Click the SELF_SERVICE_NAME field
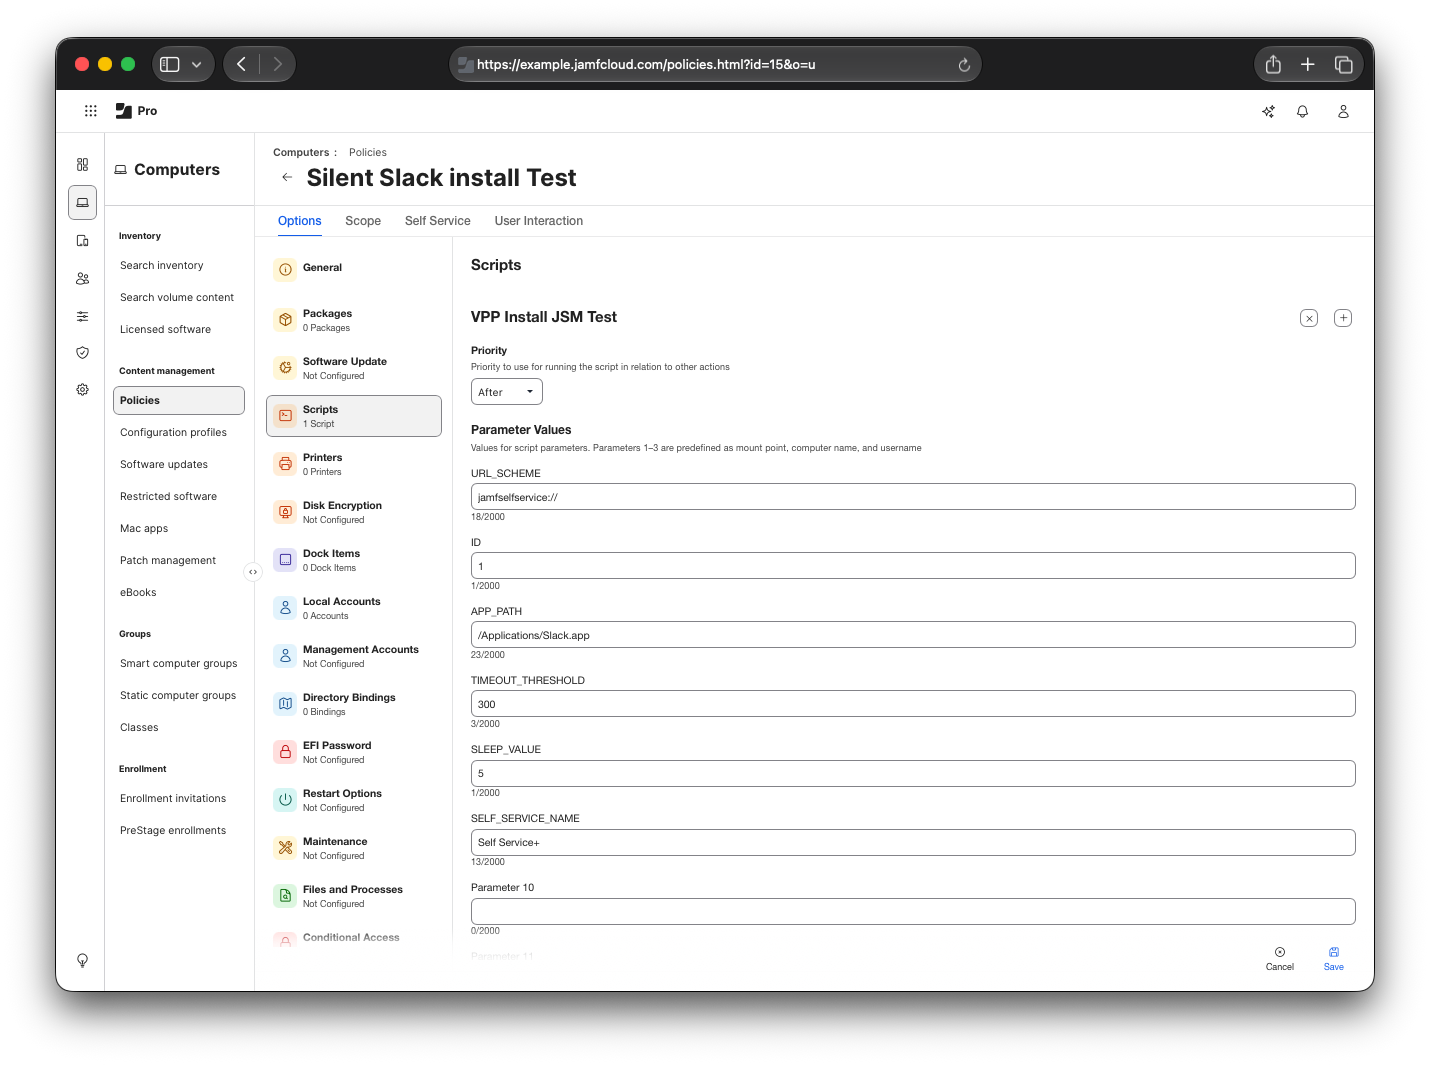The width and height of the screenshot is (1430, 1065). tap(913, 842)
